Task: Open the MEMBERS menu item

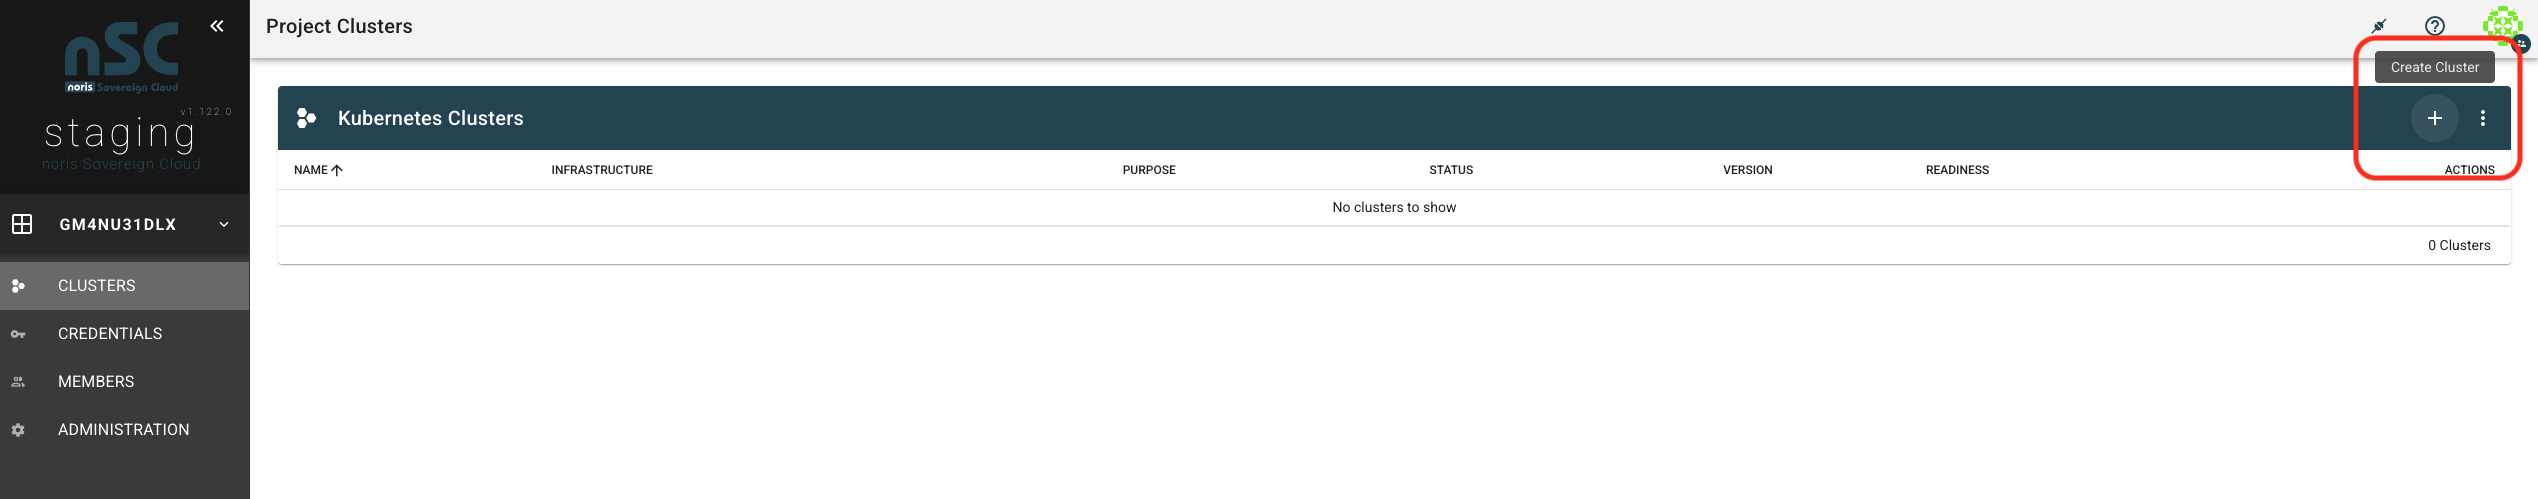Action: click(124, 382)
